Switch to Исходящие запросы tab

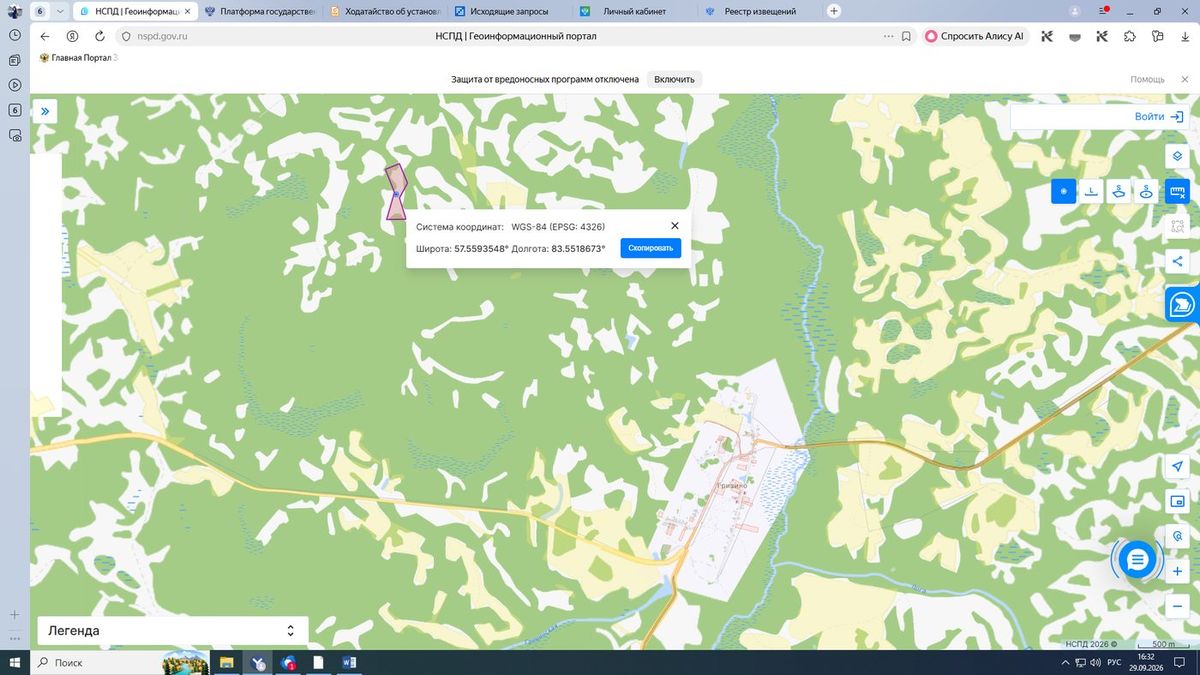(509, 11)
